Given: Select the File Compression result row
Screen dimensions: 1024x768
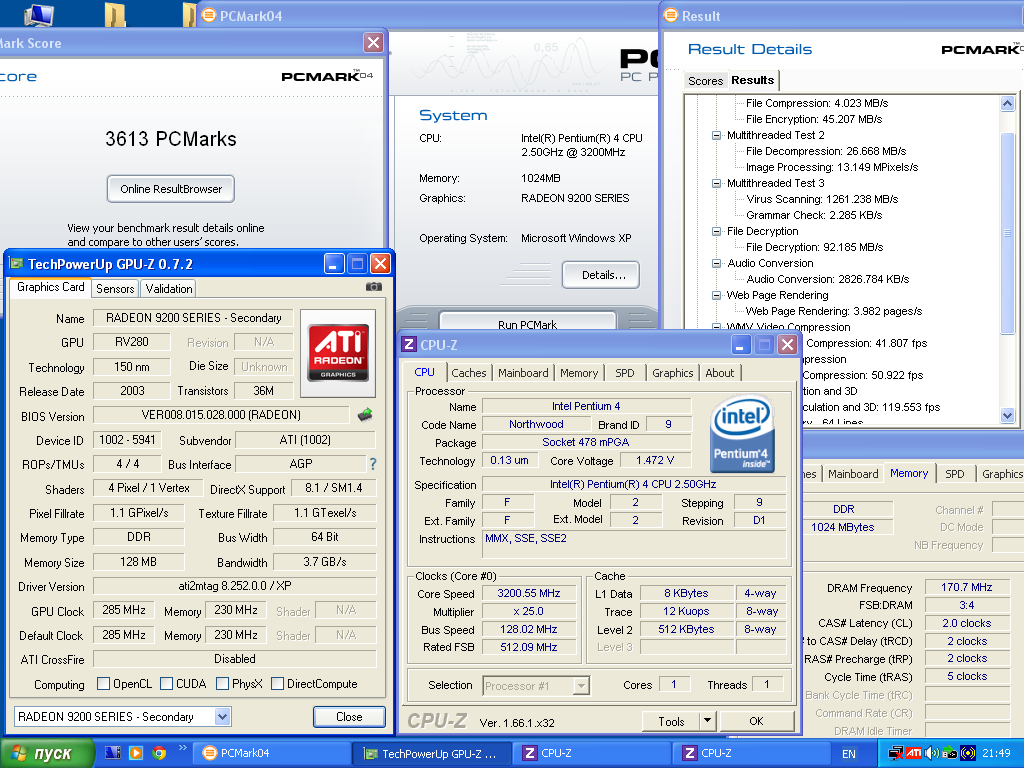Looking at the screenshot, I should coord(817,103).
